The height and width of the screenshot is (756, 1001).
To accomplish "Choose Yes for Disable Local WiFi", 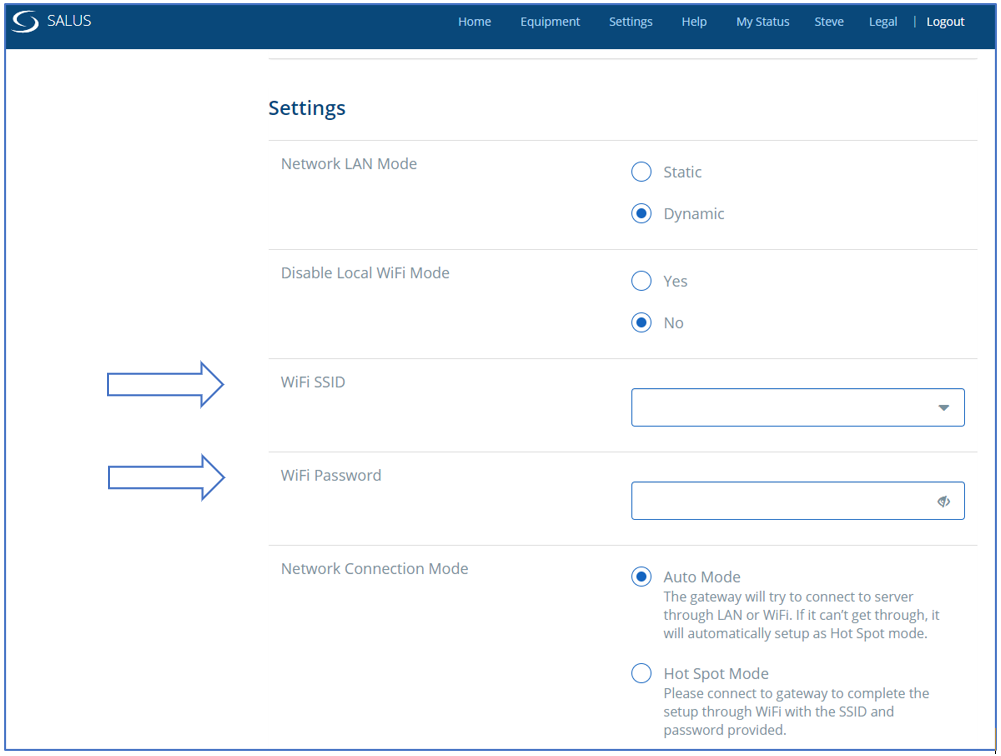I will 641,281.
